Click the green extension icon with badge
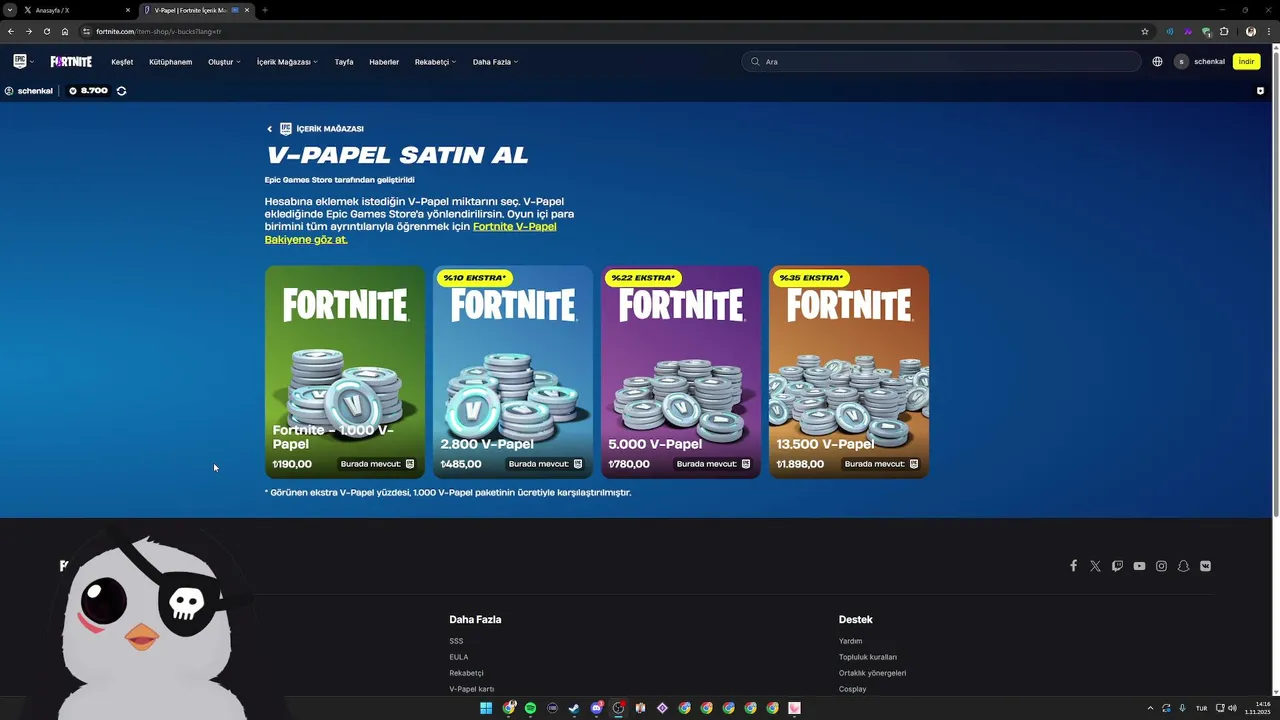Screen dimensions: 1280x720 coord(1206,31)
